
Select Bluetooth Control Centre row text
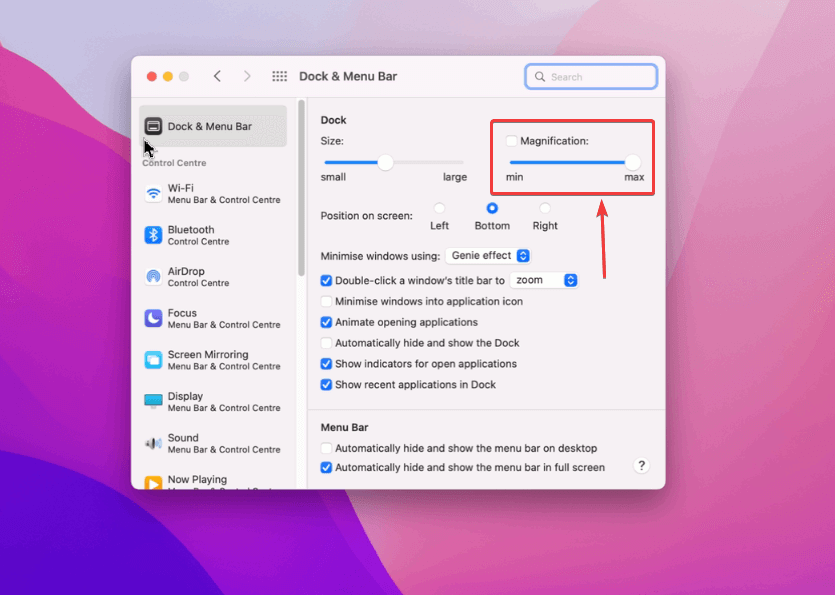pyautogui.click(x=199, y=235)
